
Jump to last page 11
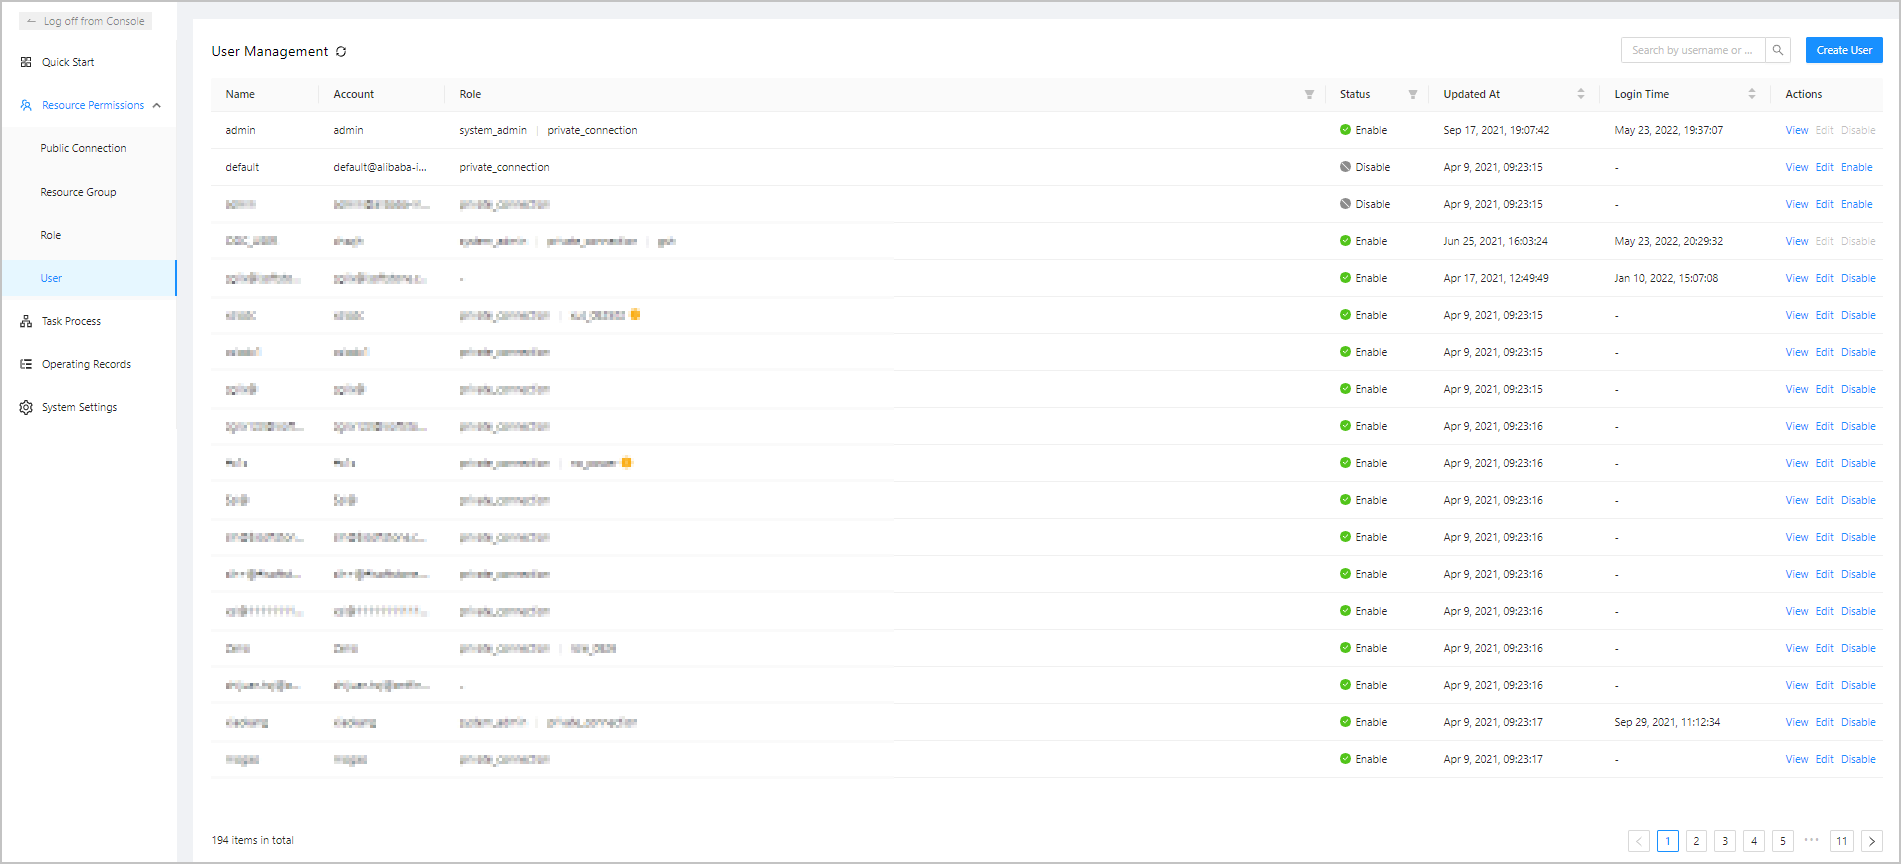pos(1842,841)
